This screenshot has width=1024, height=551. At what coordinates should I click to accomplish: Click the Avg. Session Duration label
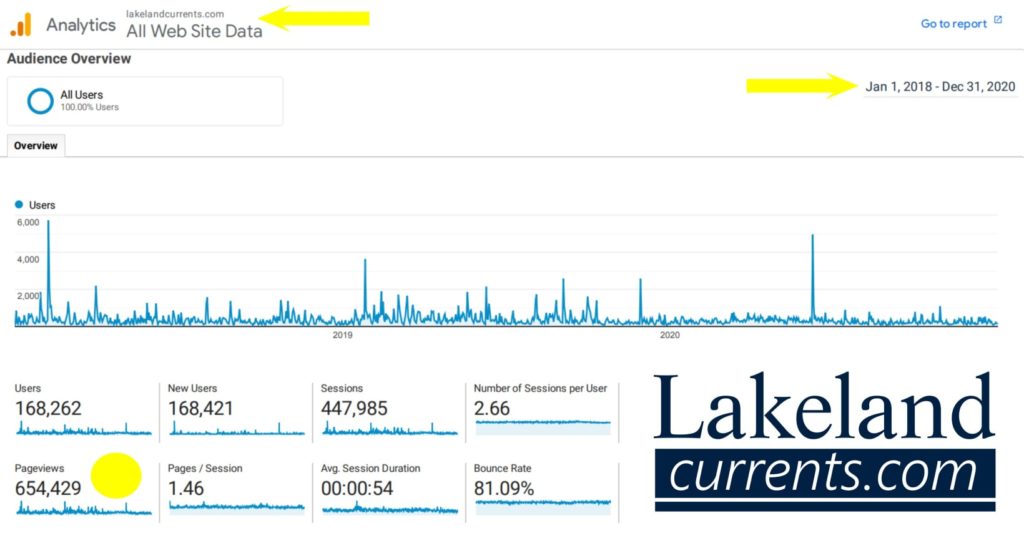click(x=370, y=468)
